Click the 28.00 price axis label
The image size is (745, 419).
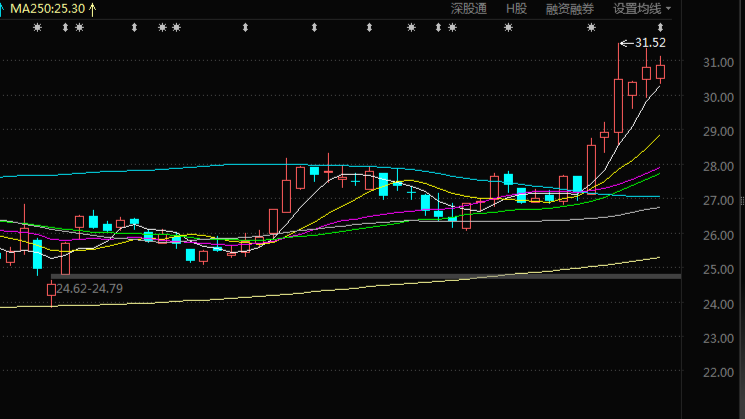click(718, 166)
